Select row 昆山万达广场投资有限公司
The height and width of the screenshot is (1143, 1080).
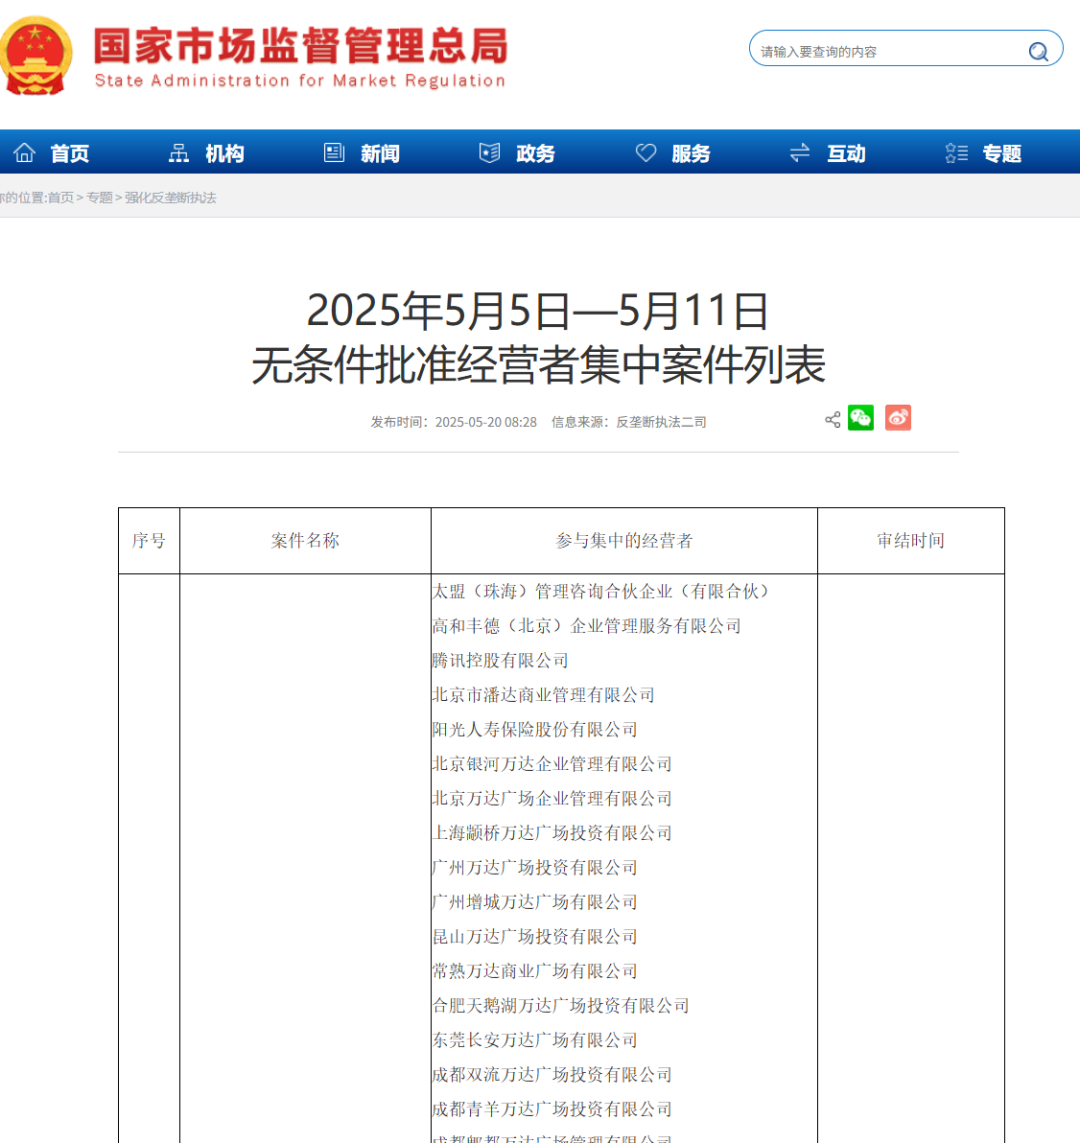tap(535, 936)
